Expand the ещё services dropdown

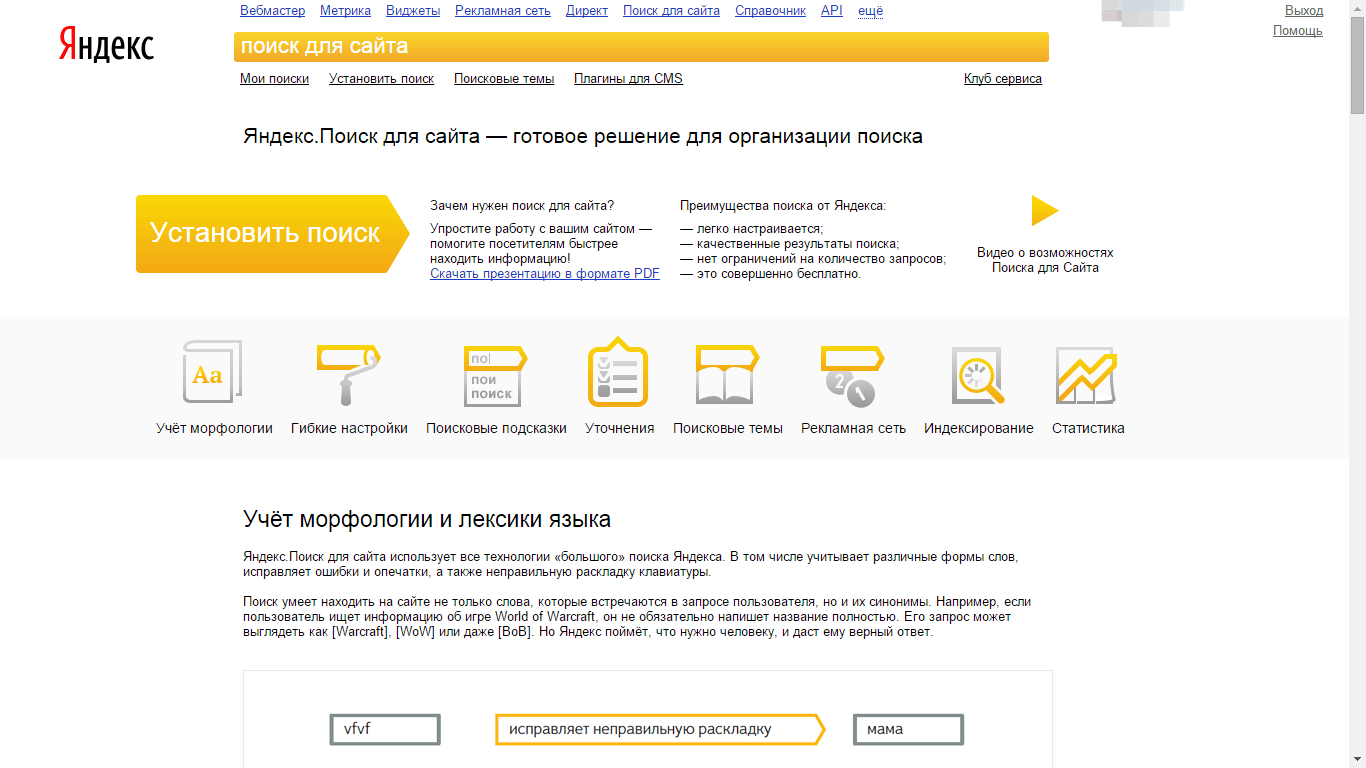870,11
